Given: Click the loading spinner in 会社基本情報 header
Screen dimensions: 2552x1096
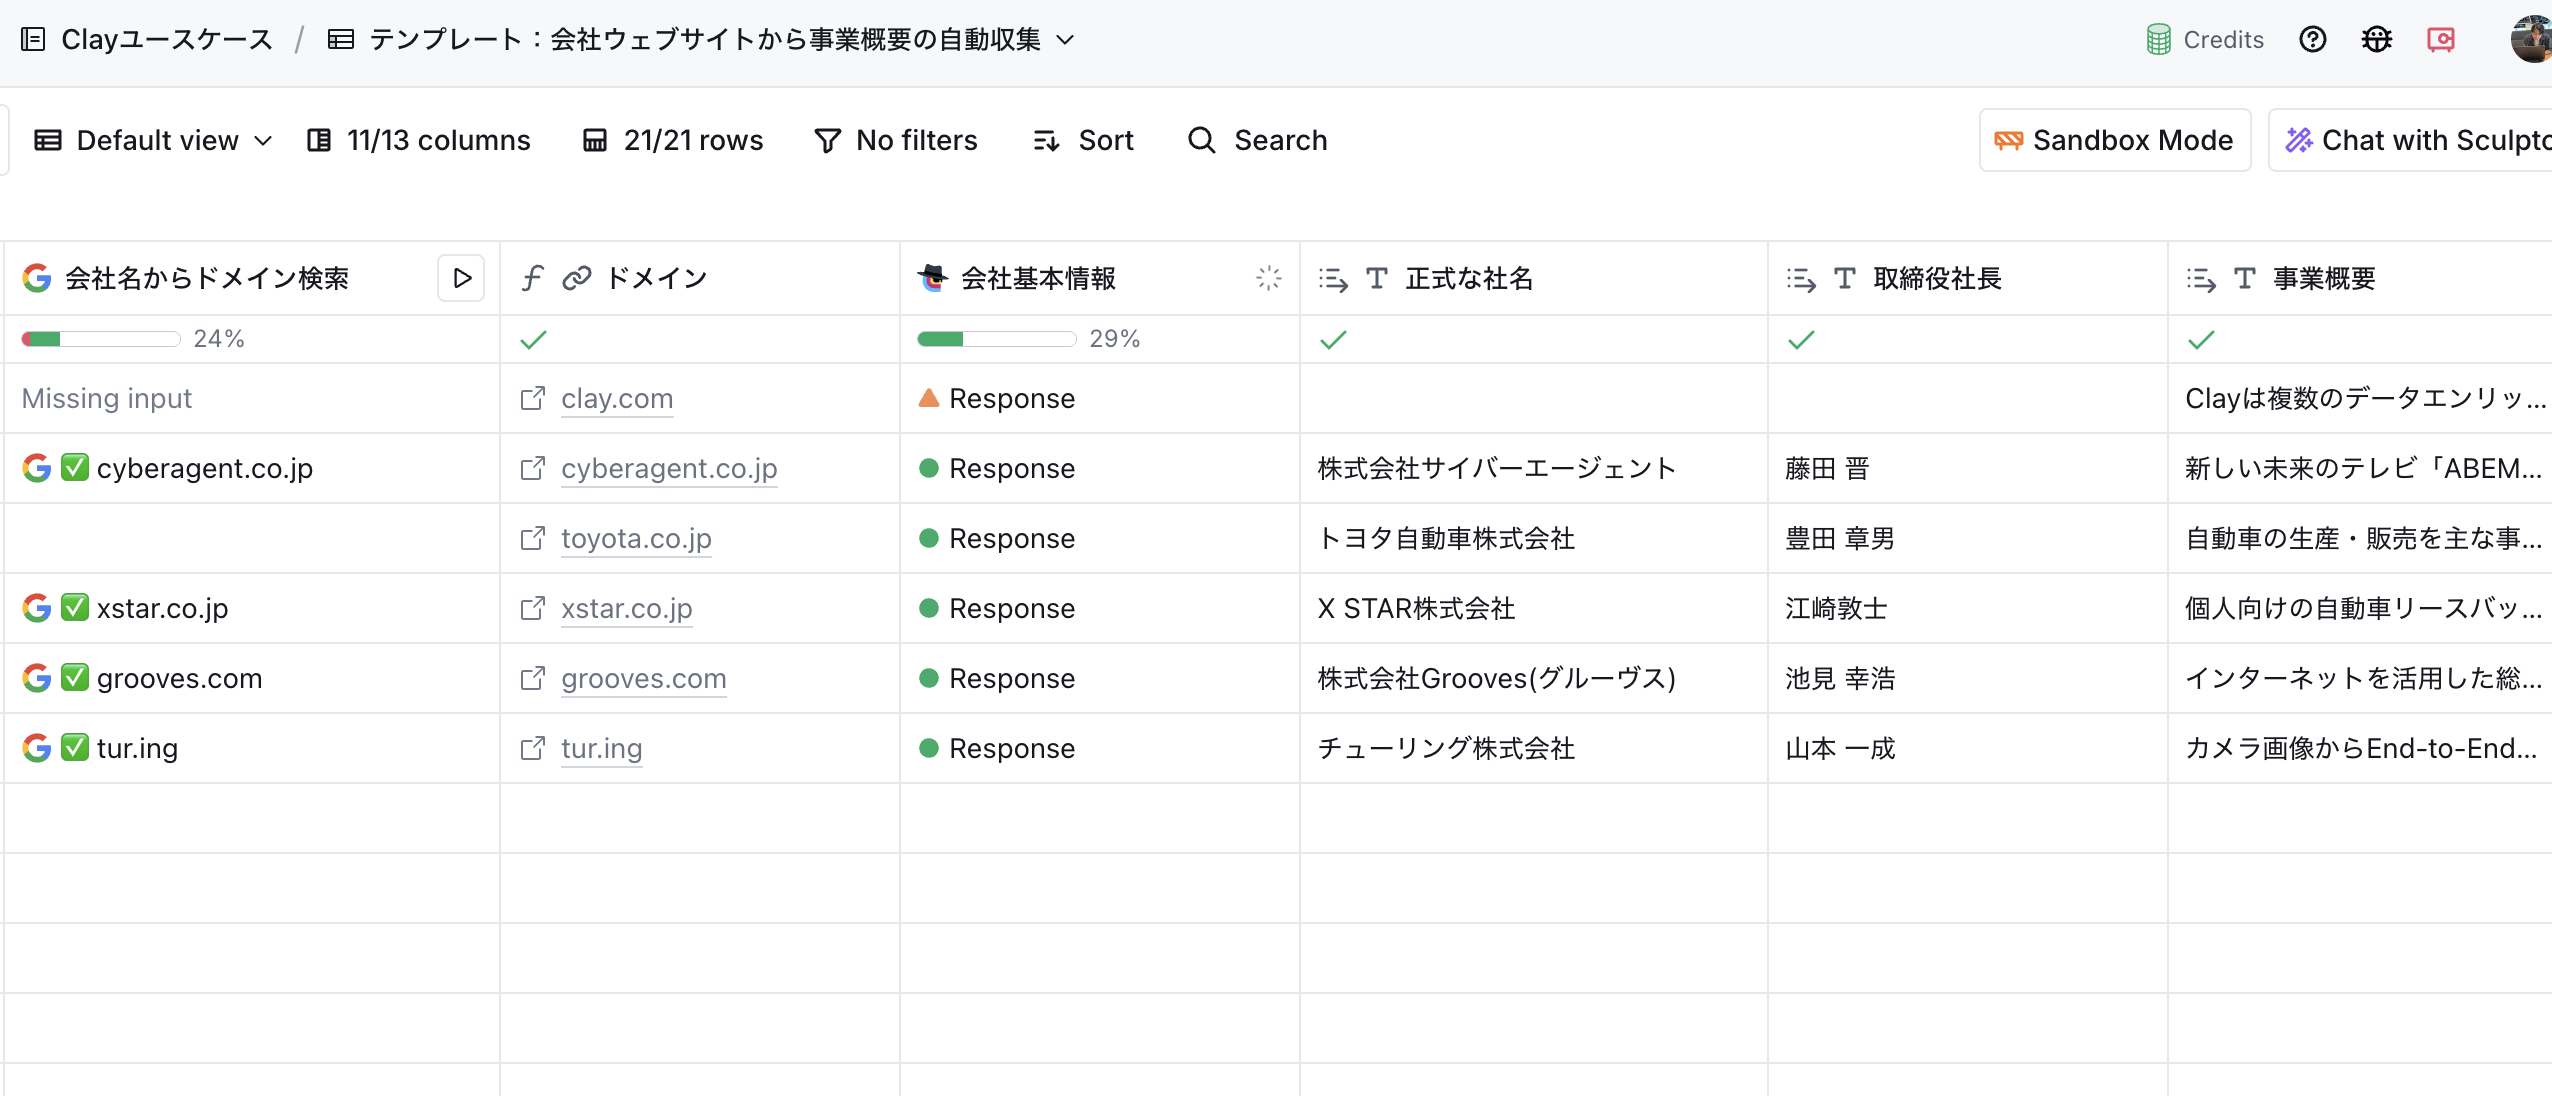Looking at the screenshot, I should [1268, 278].
